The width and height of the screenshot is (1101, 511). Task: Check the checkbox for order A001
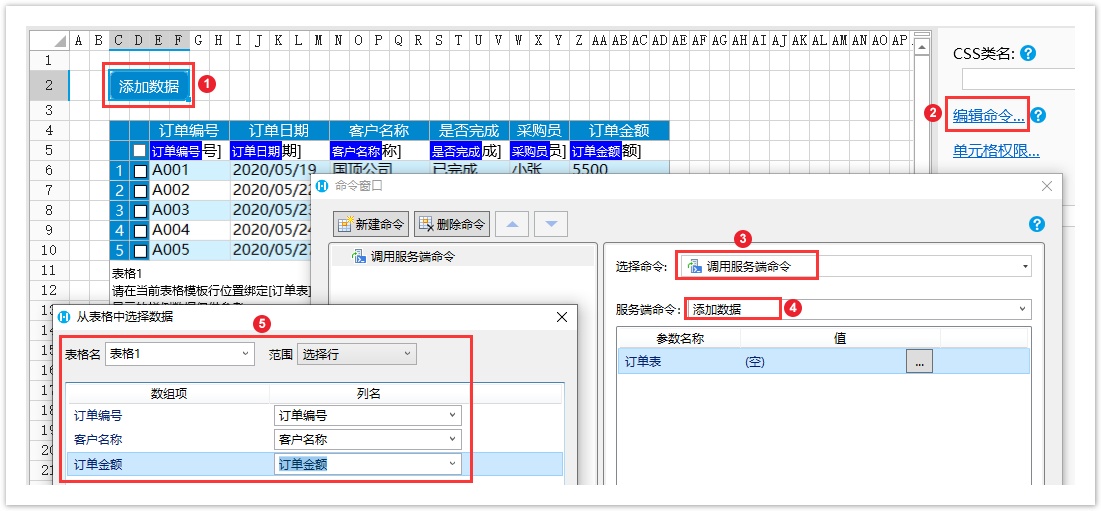tap(140, 171)
